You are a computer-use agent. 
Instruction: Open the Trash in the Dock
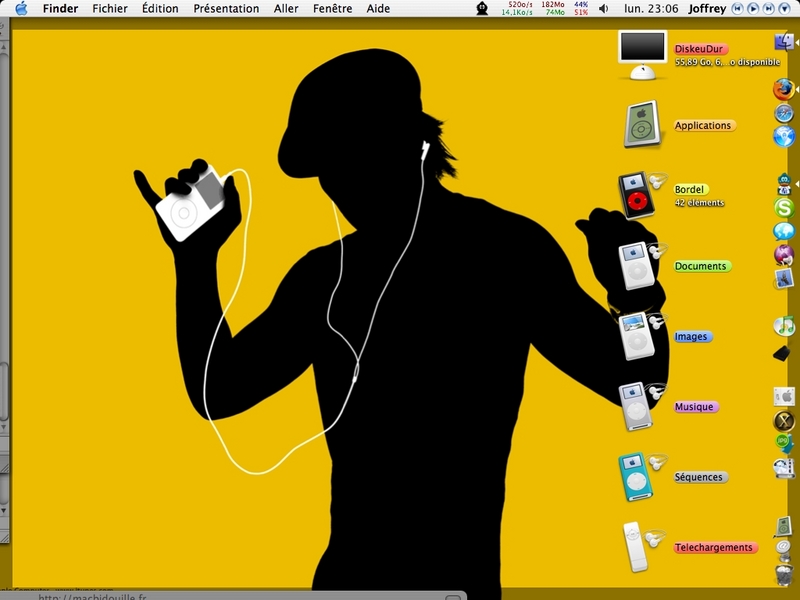(x=784, y=574)
